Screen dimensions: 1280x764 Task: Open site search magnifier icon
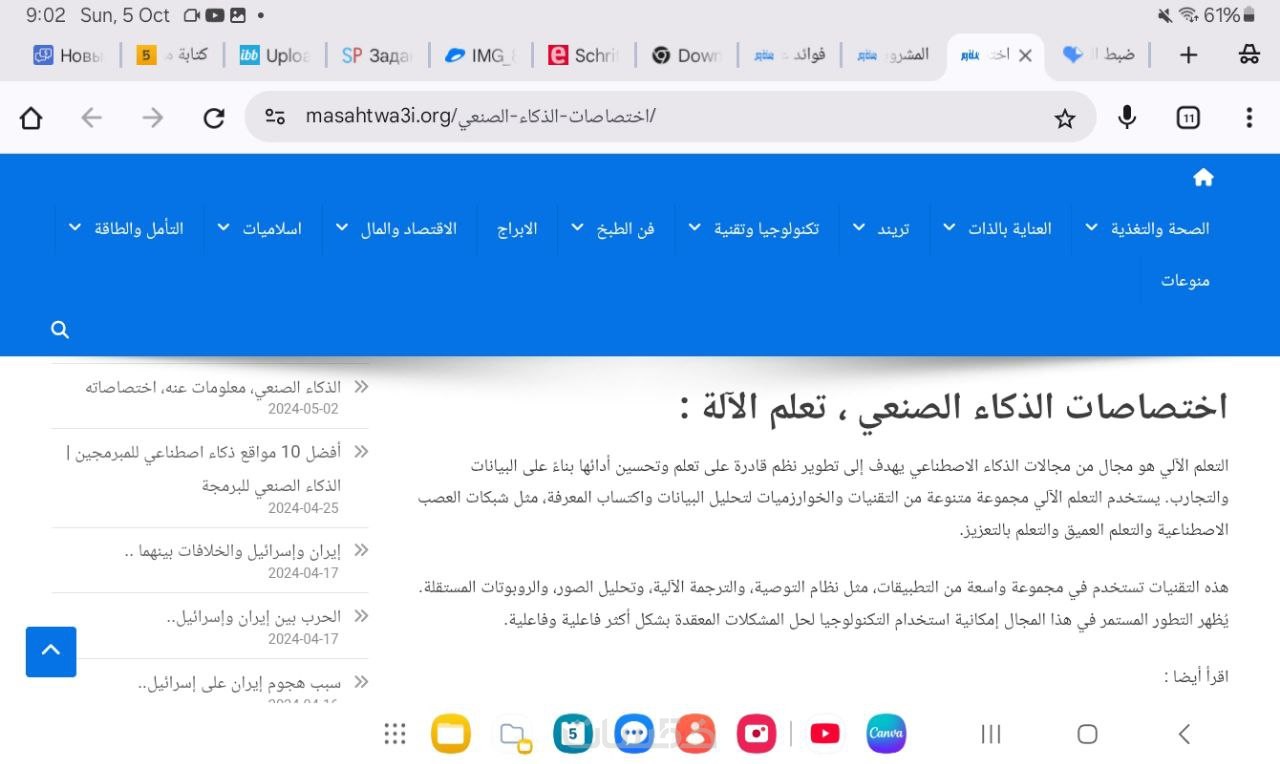pos(60,330)
